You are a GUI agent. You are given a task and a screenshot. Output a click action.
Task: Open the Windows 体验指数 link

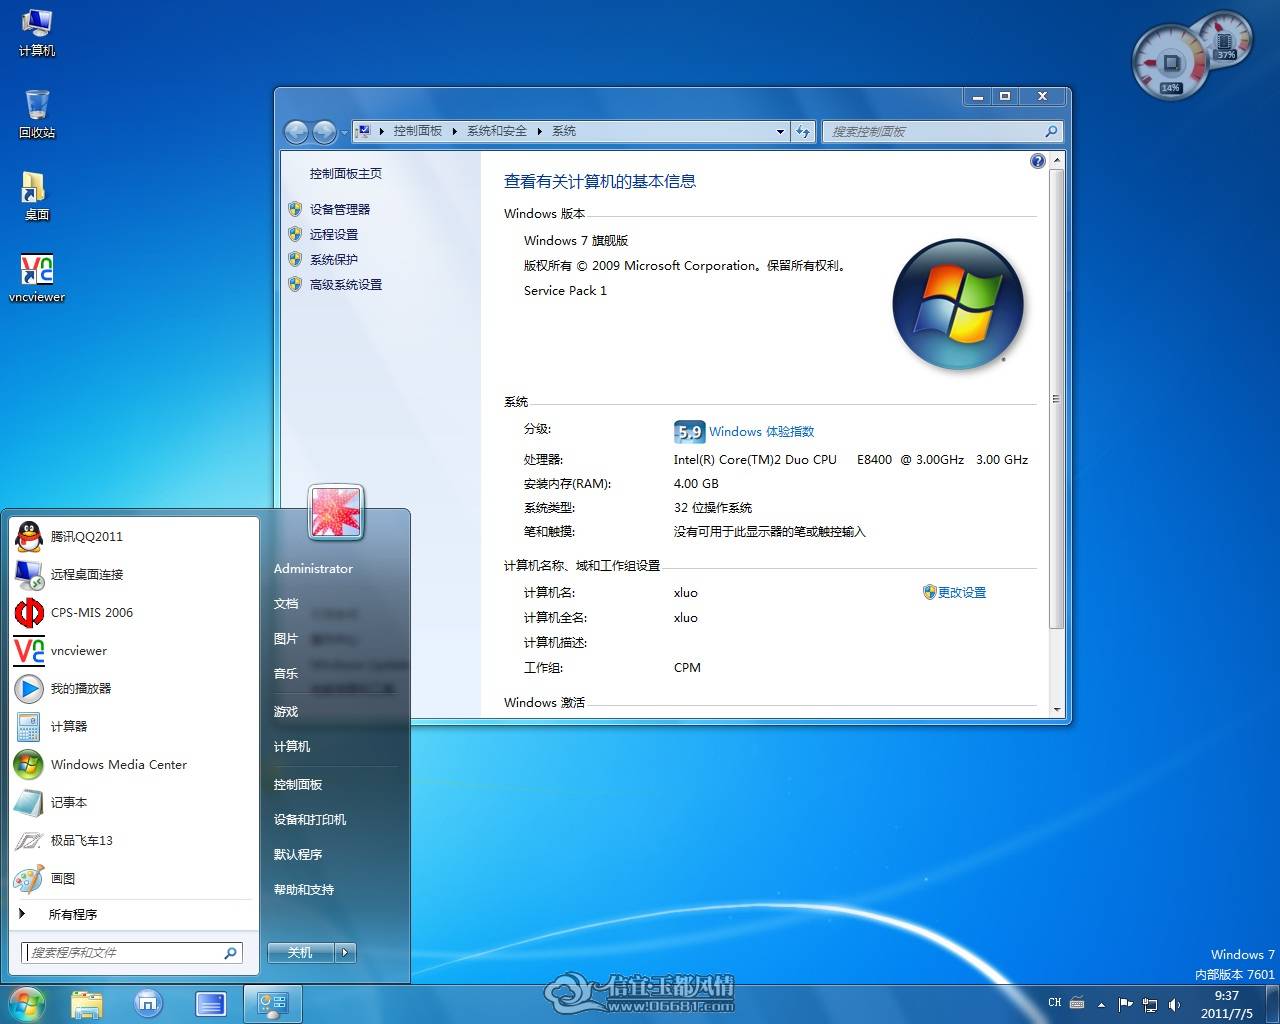tap(762, 431)
